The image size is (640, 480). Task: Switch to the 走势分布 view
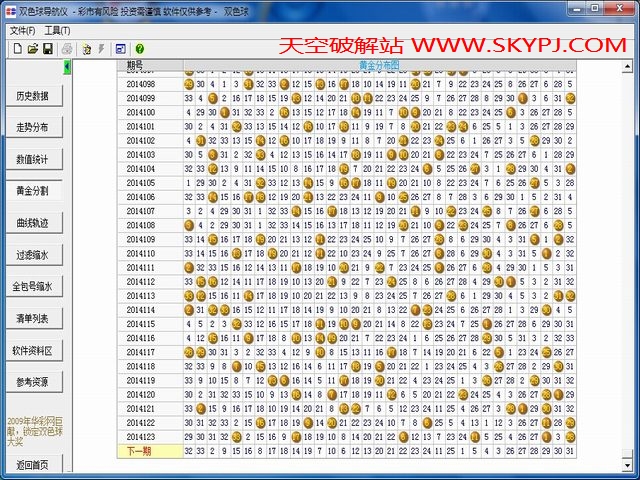point(33,128)
